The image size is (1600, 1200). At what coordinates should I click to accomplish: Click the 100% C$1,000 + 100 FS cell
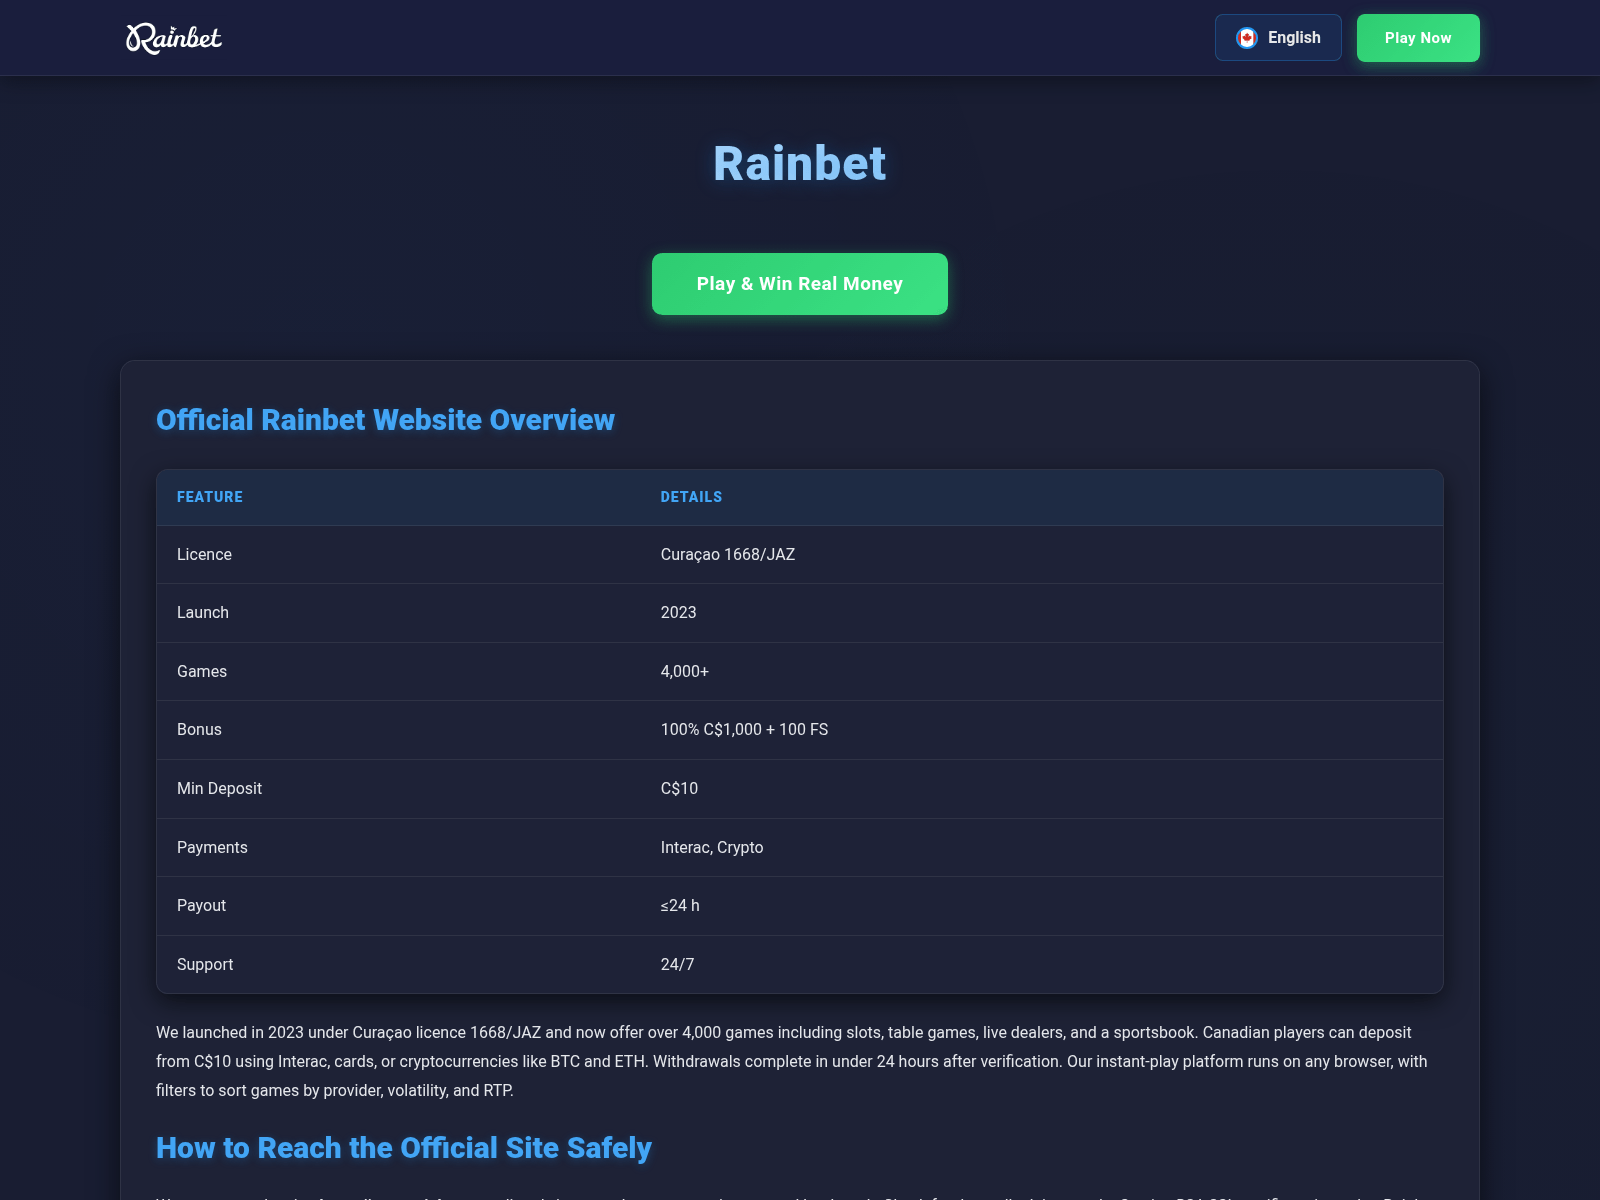(x=744, y=730)
